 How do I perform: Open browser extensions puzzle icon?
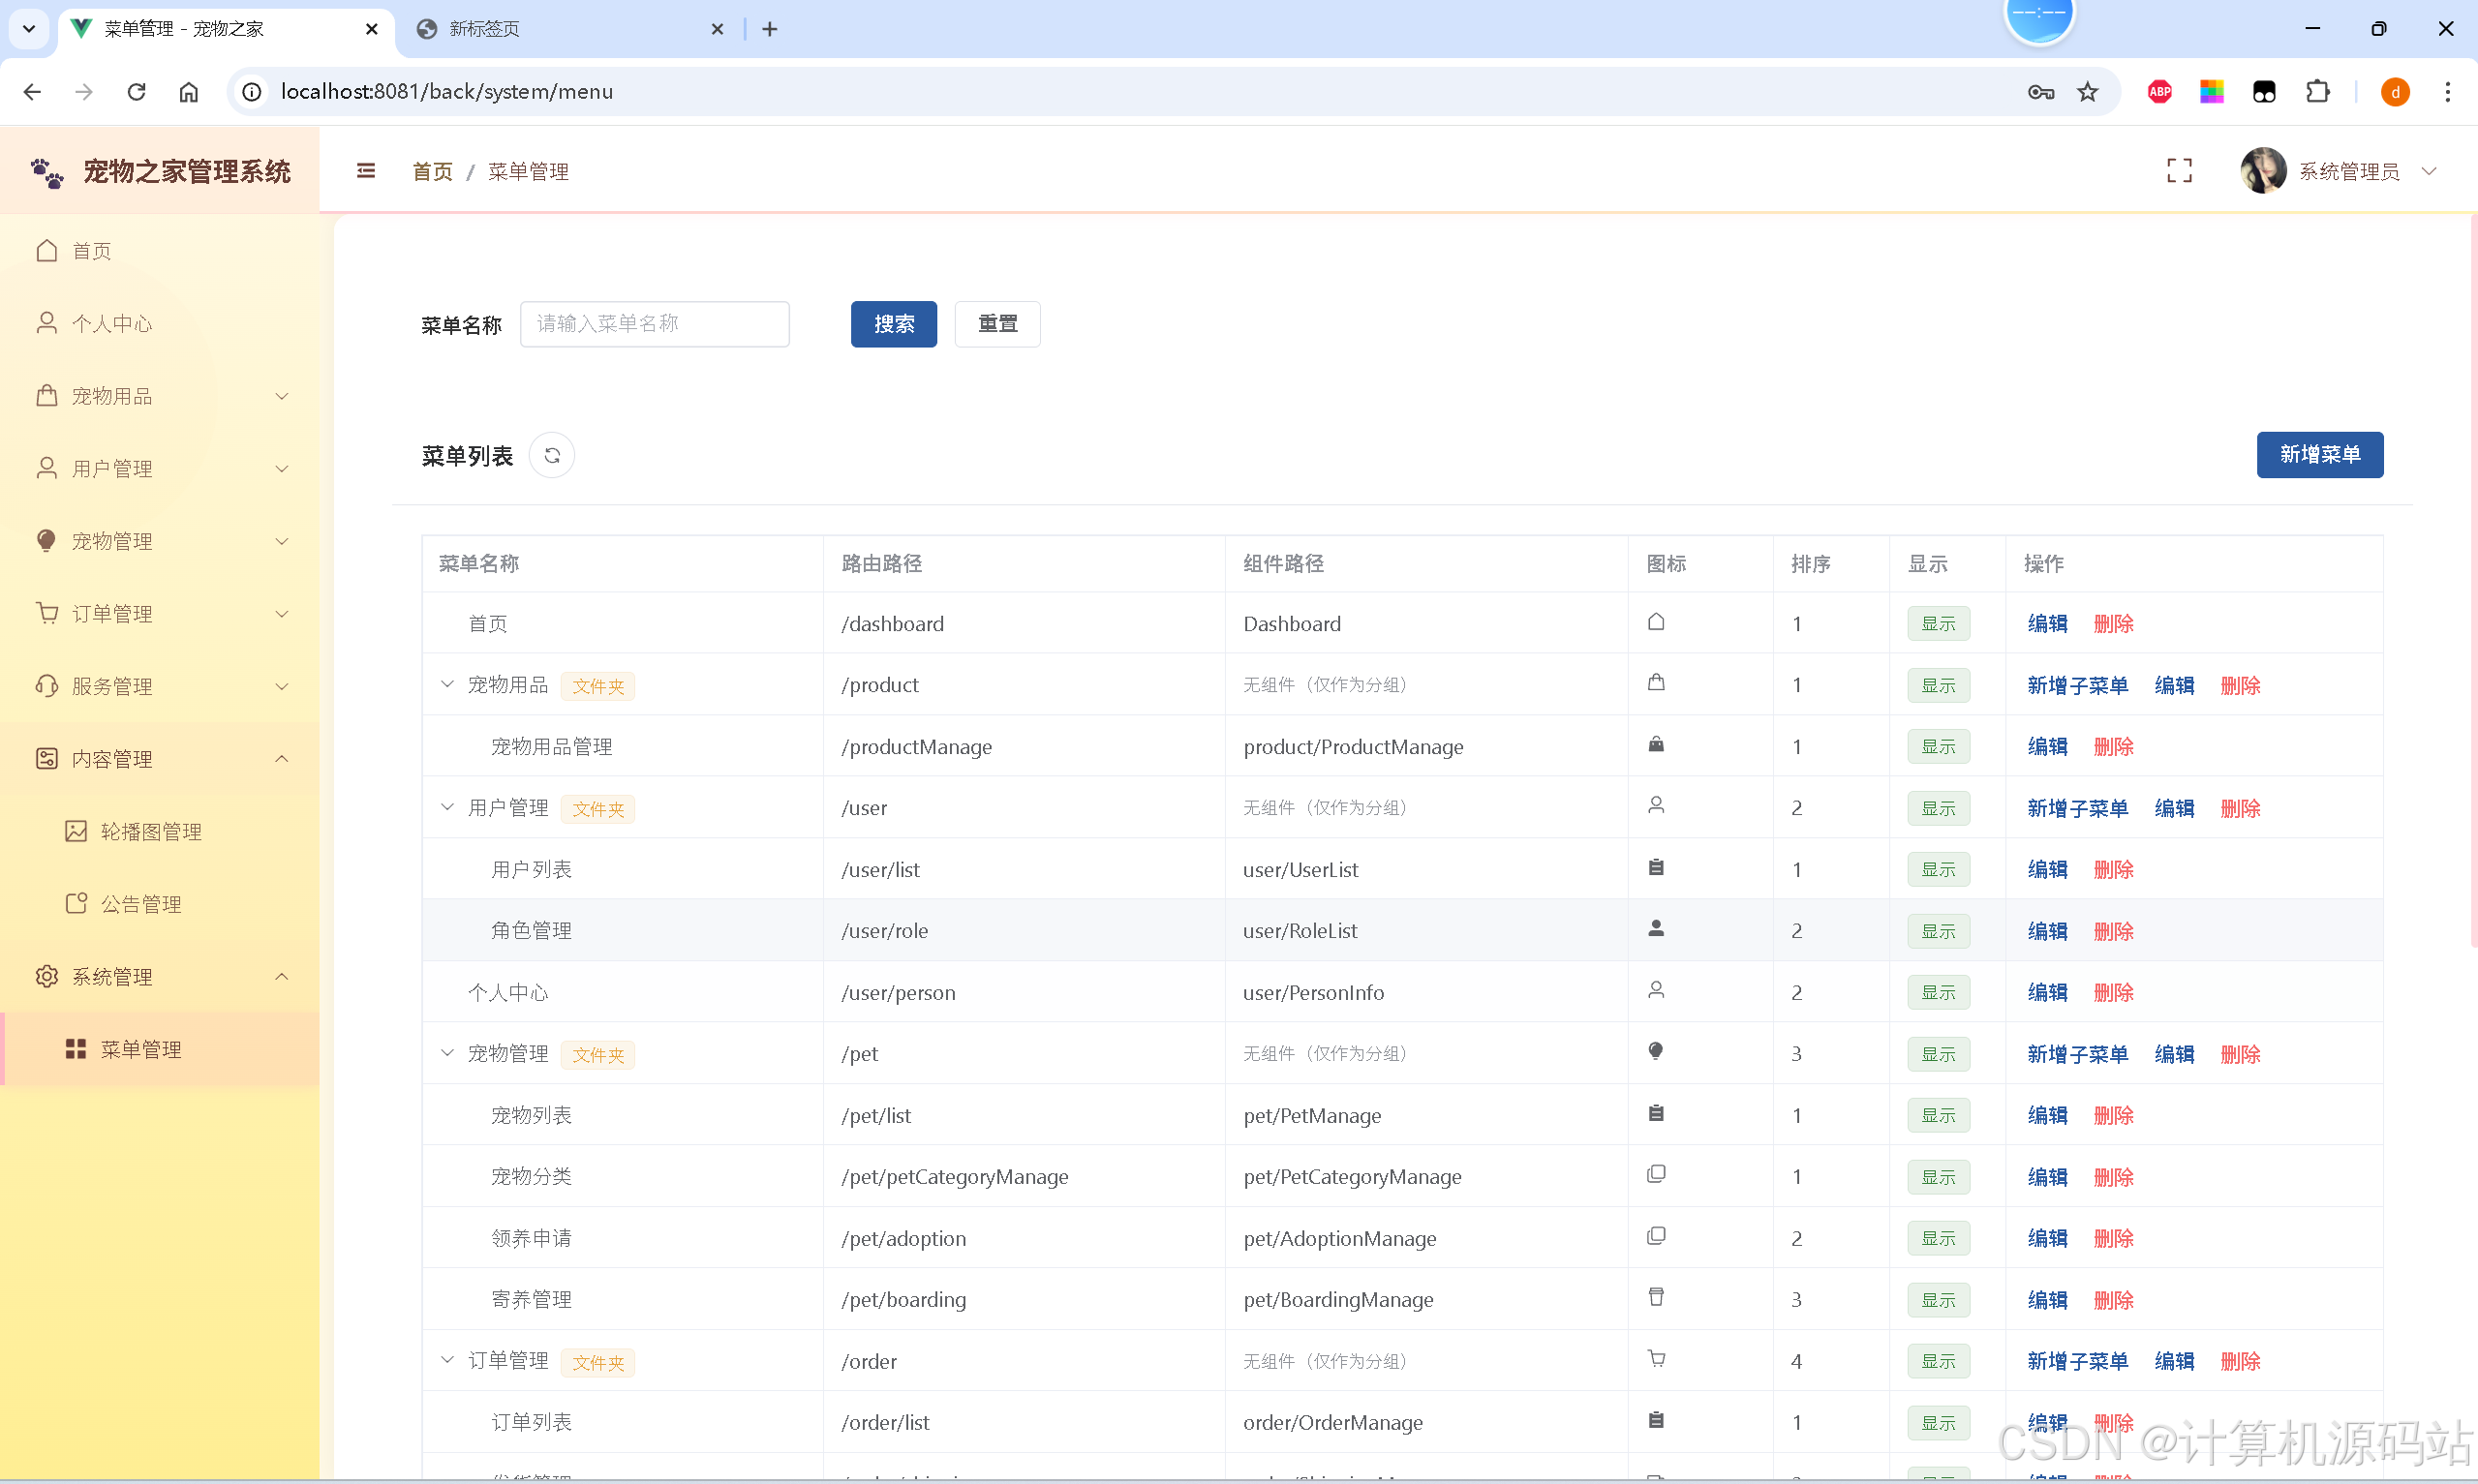click(x=2317, y=92)
